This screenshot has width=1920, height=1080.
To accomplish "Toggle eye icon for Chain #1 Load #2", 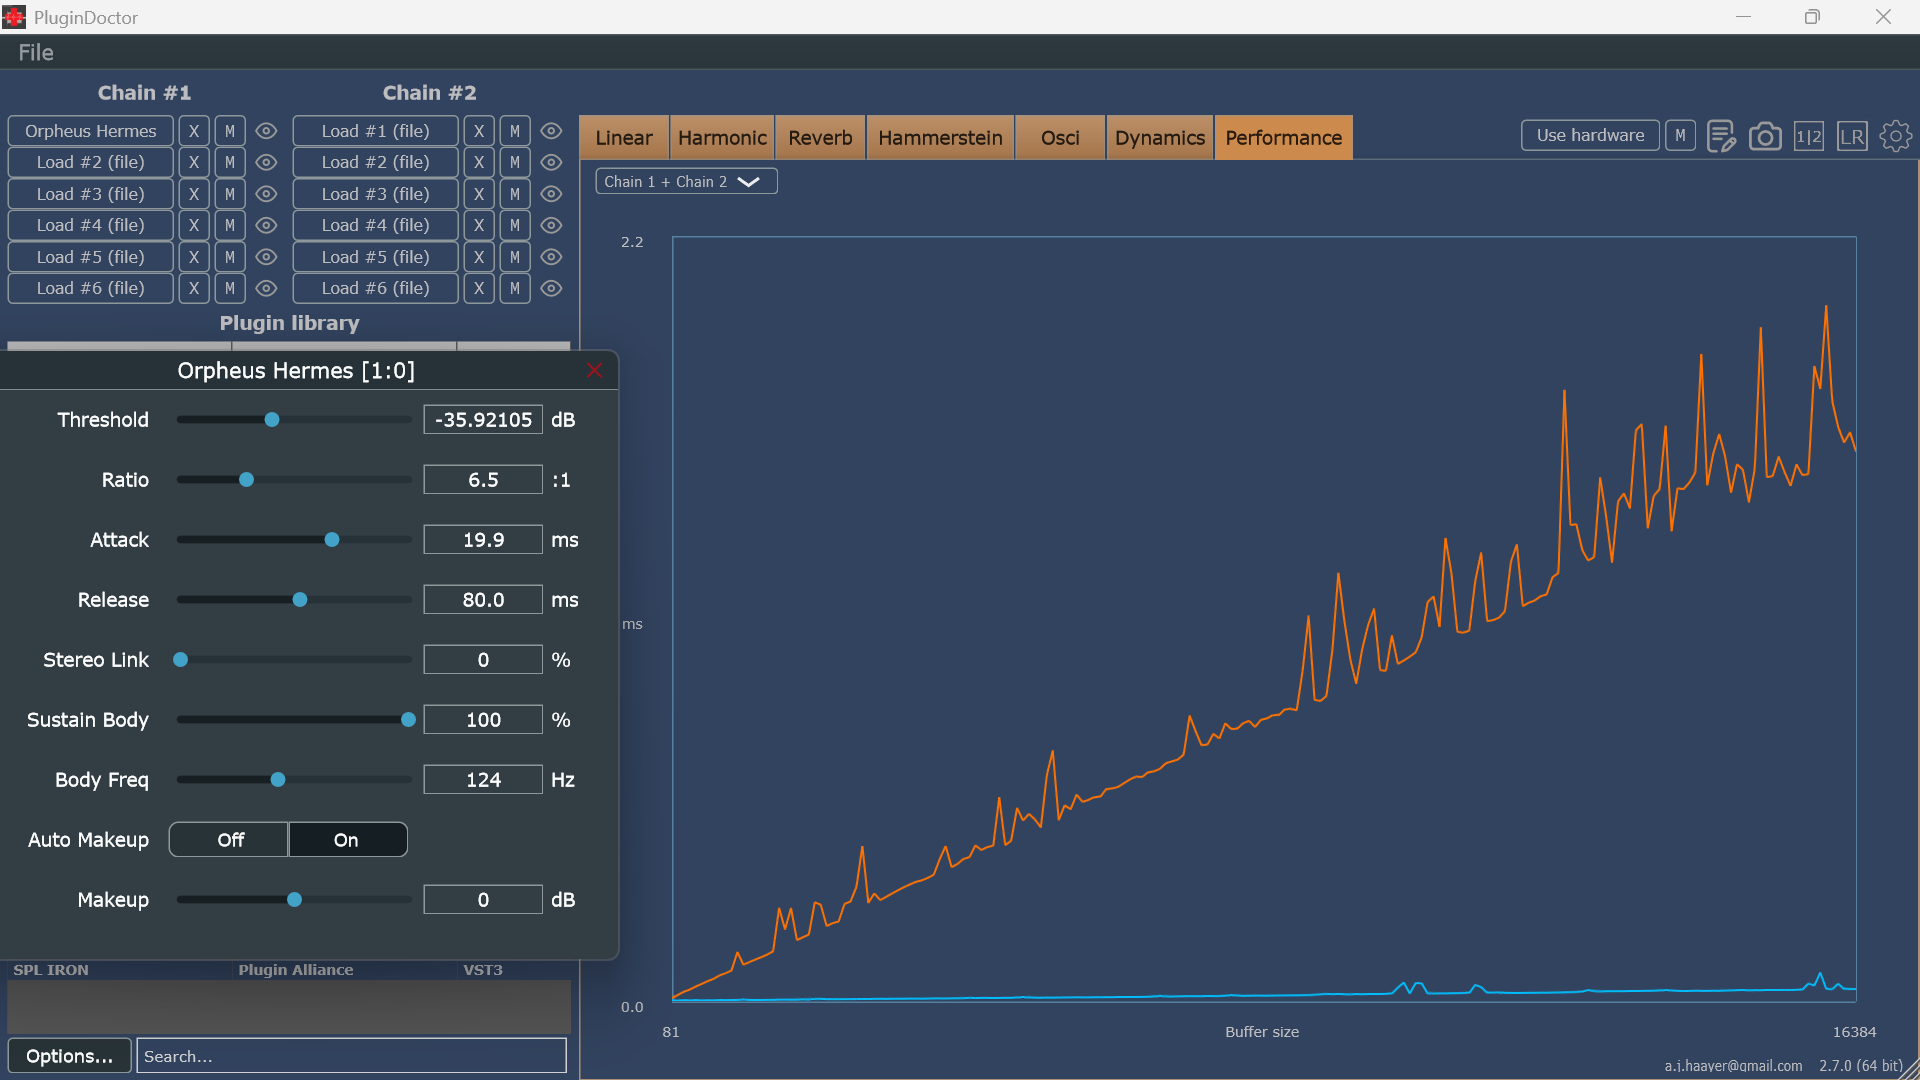I will point(266,162).
